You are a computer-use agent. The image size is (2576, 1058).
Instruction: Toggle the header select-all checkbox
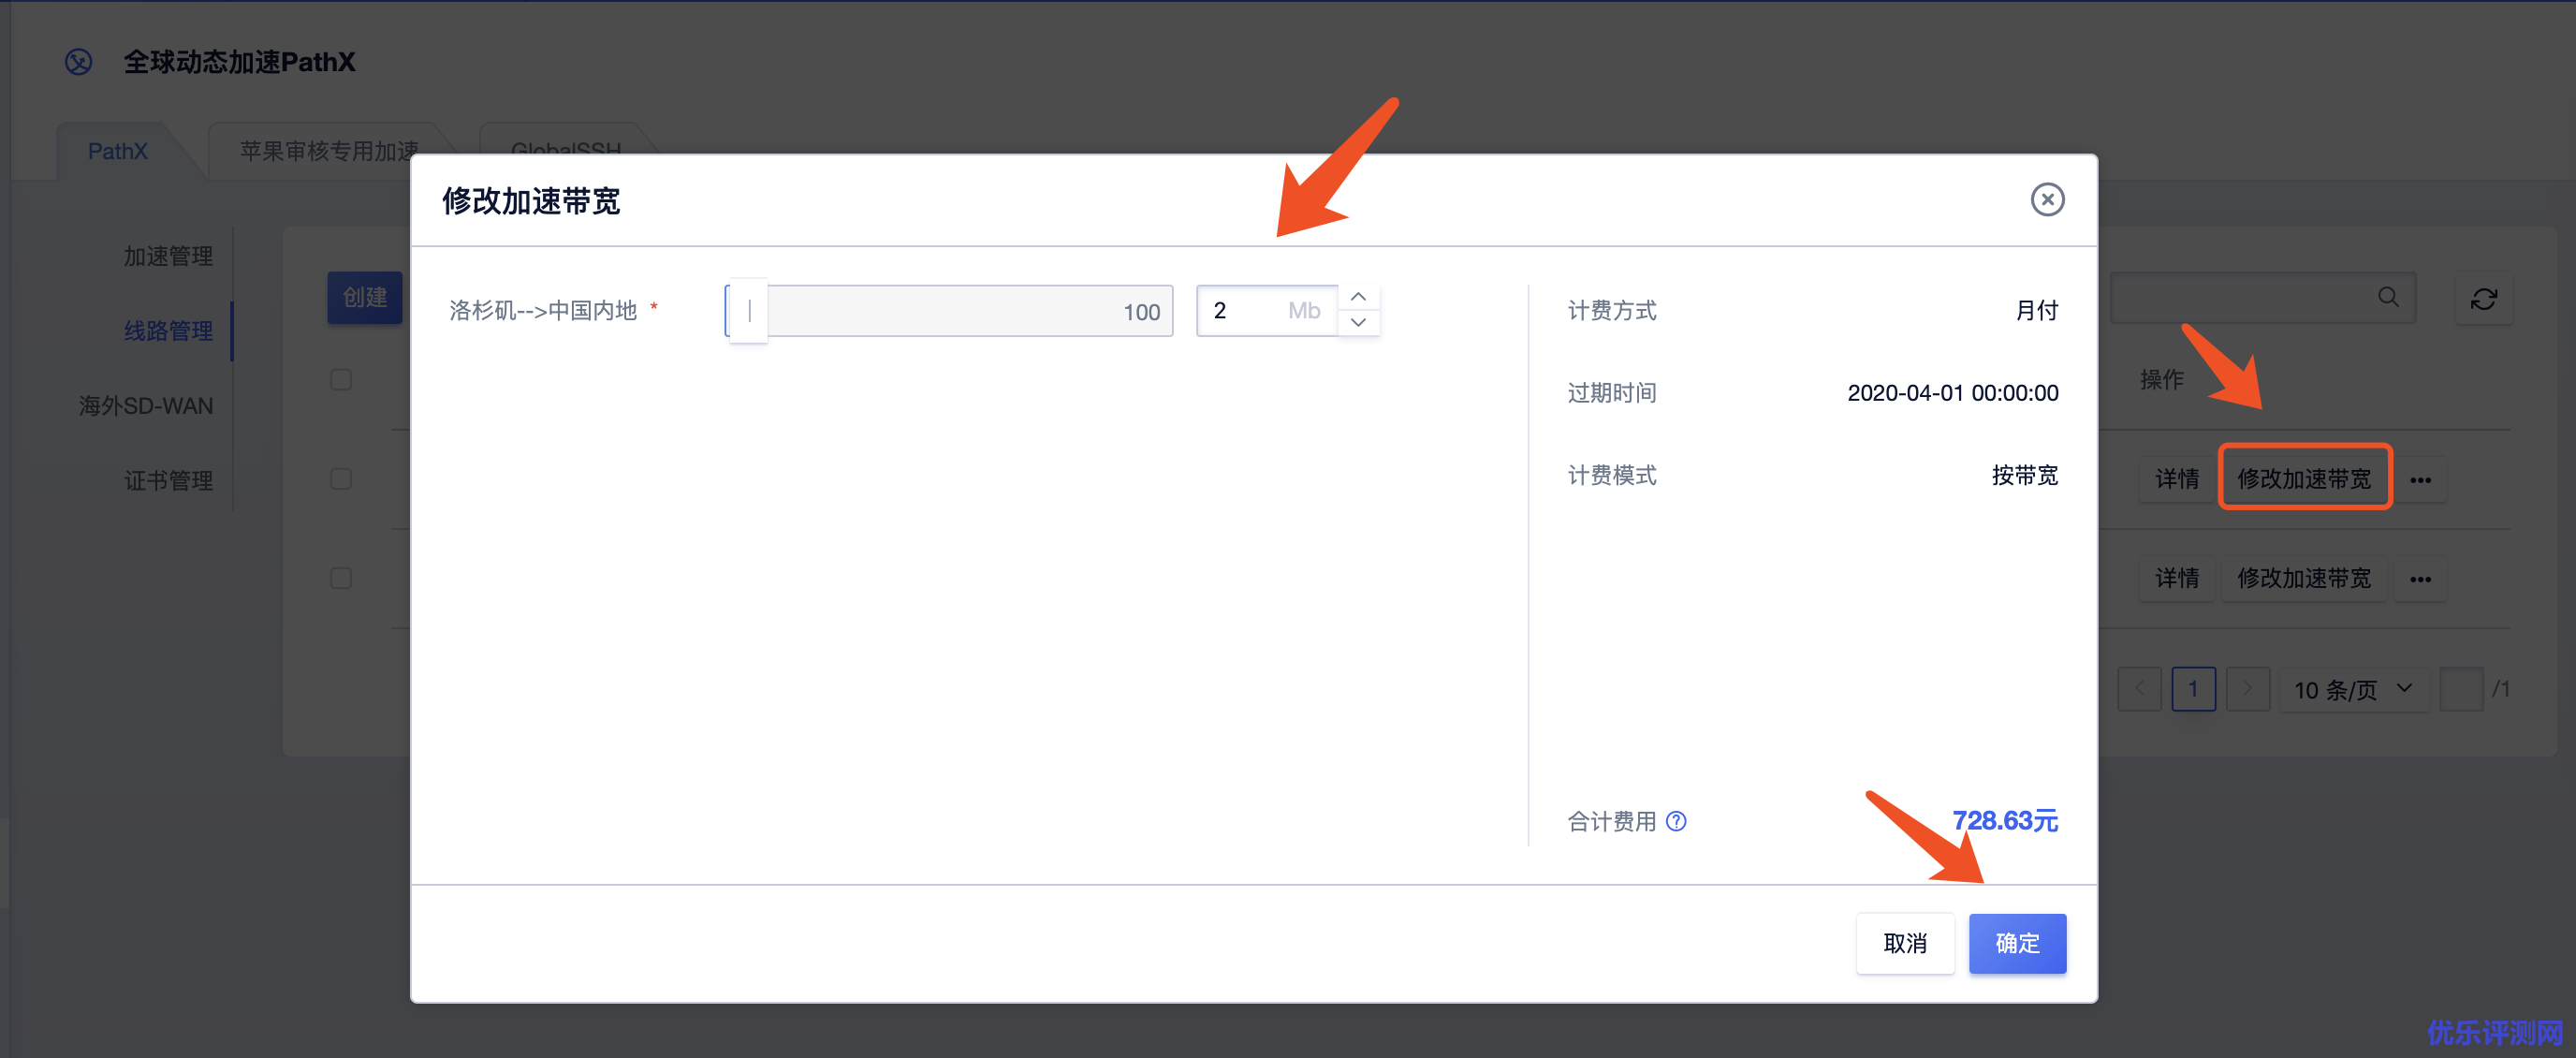(x=341, y=380)
